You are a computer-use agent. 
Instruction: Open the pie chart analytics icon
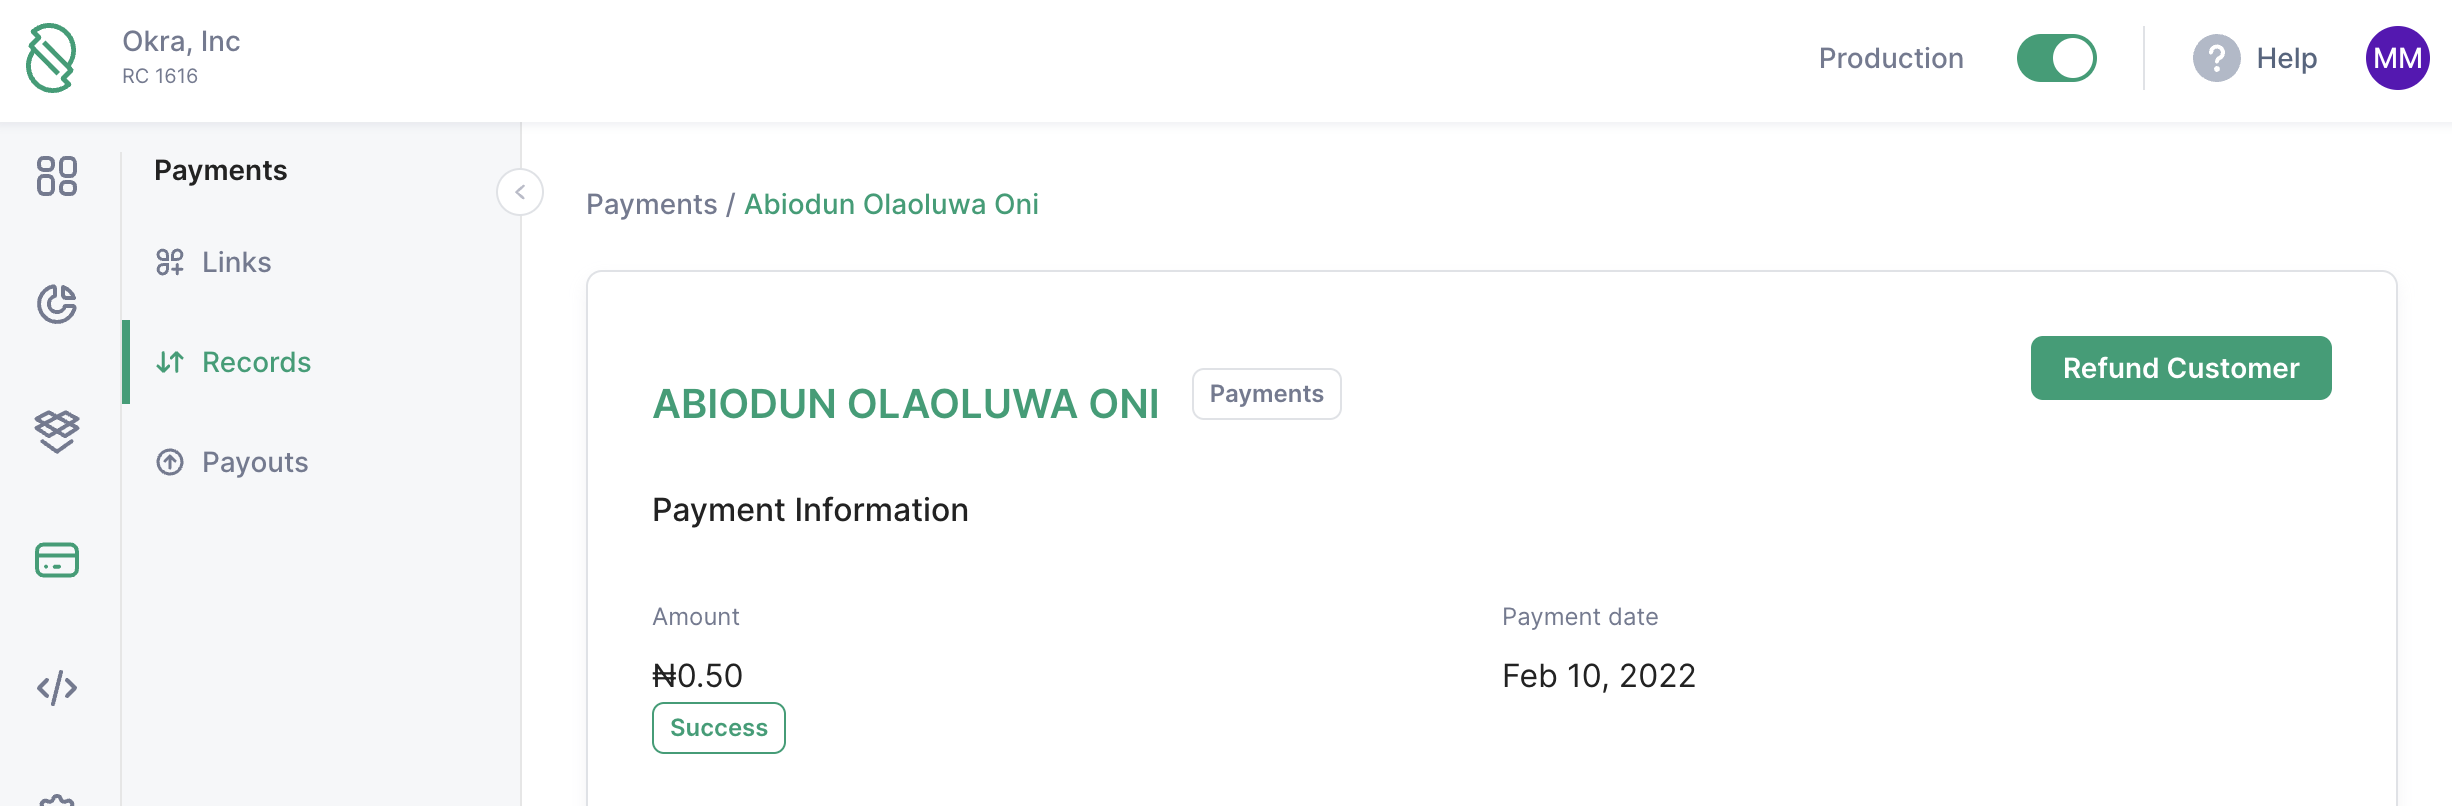coord(57,304)
